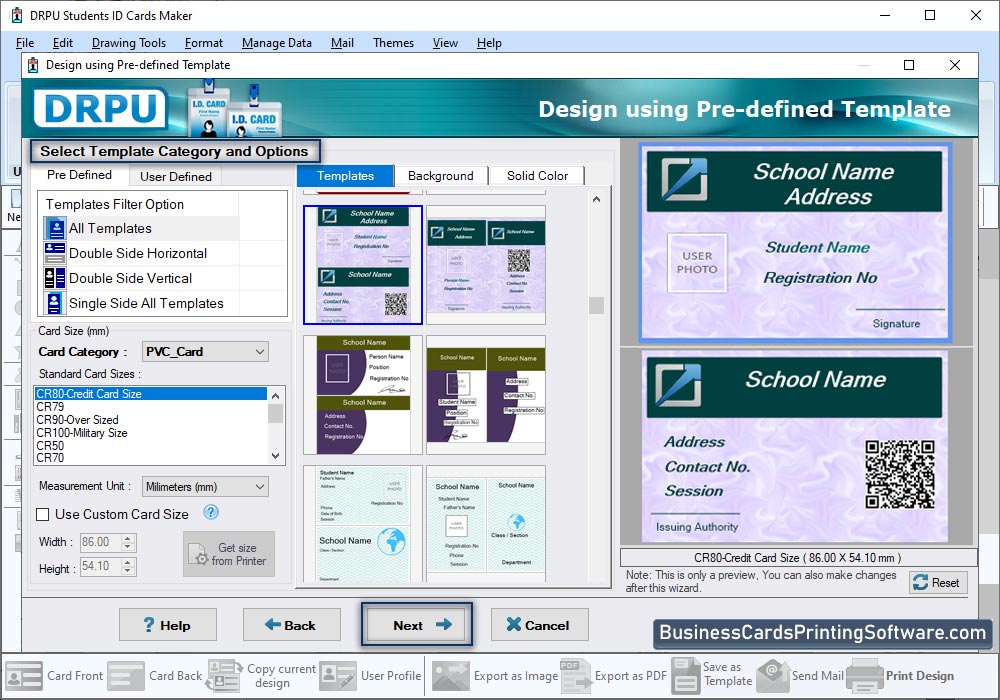The width and height of the screenshot is (1000, 700).
Task: Select teal globe side-by-side template
Action: pyautogui.click(x=486, y=524)
